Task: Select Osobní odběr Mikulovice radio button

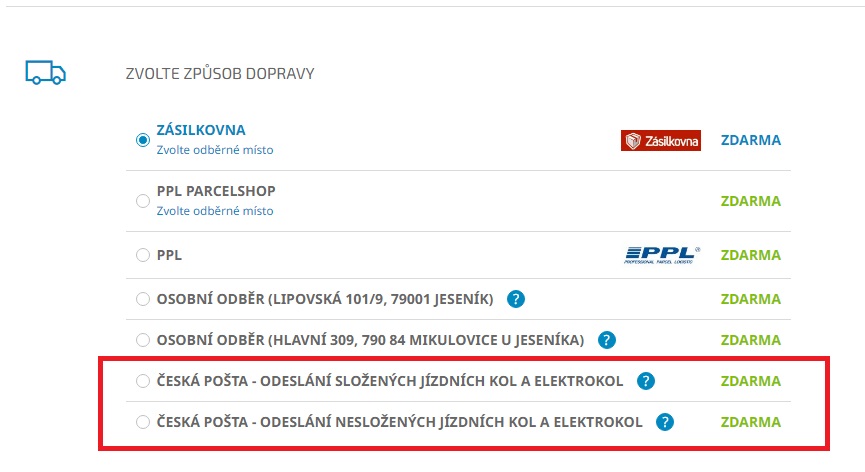Action: pyautogui.click(x=143, y=340)
